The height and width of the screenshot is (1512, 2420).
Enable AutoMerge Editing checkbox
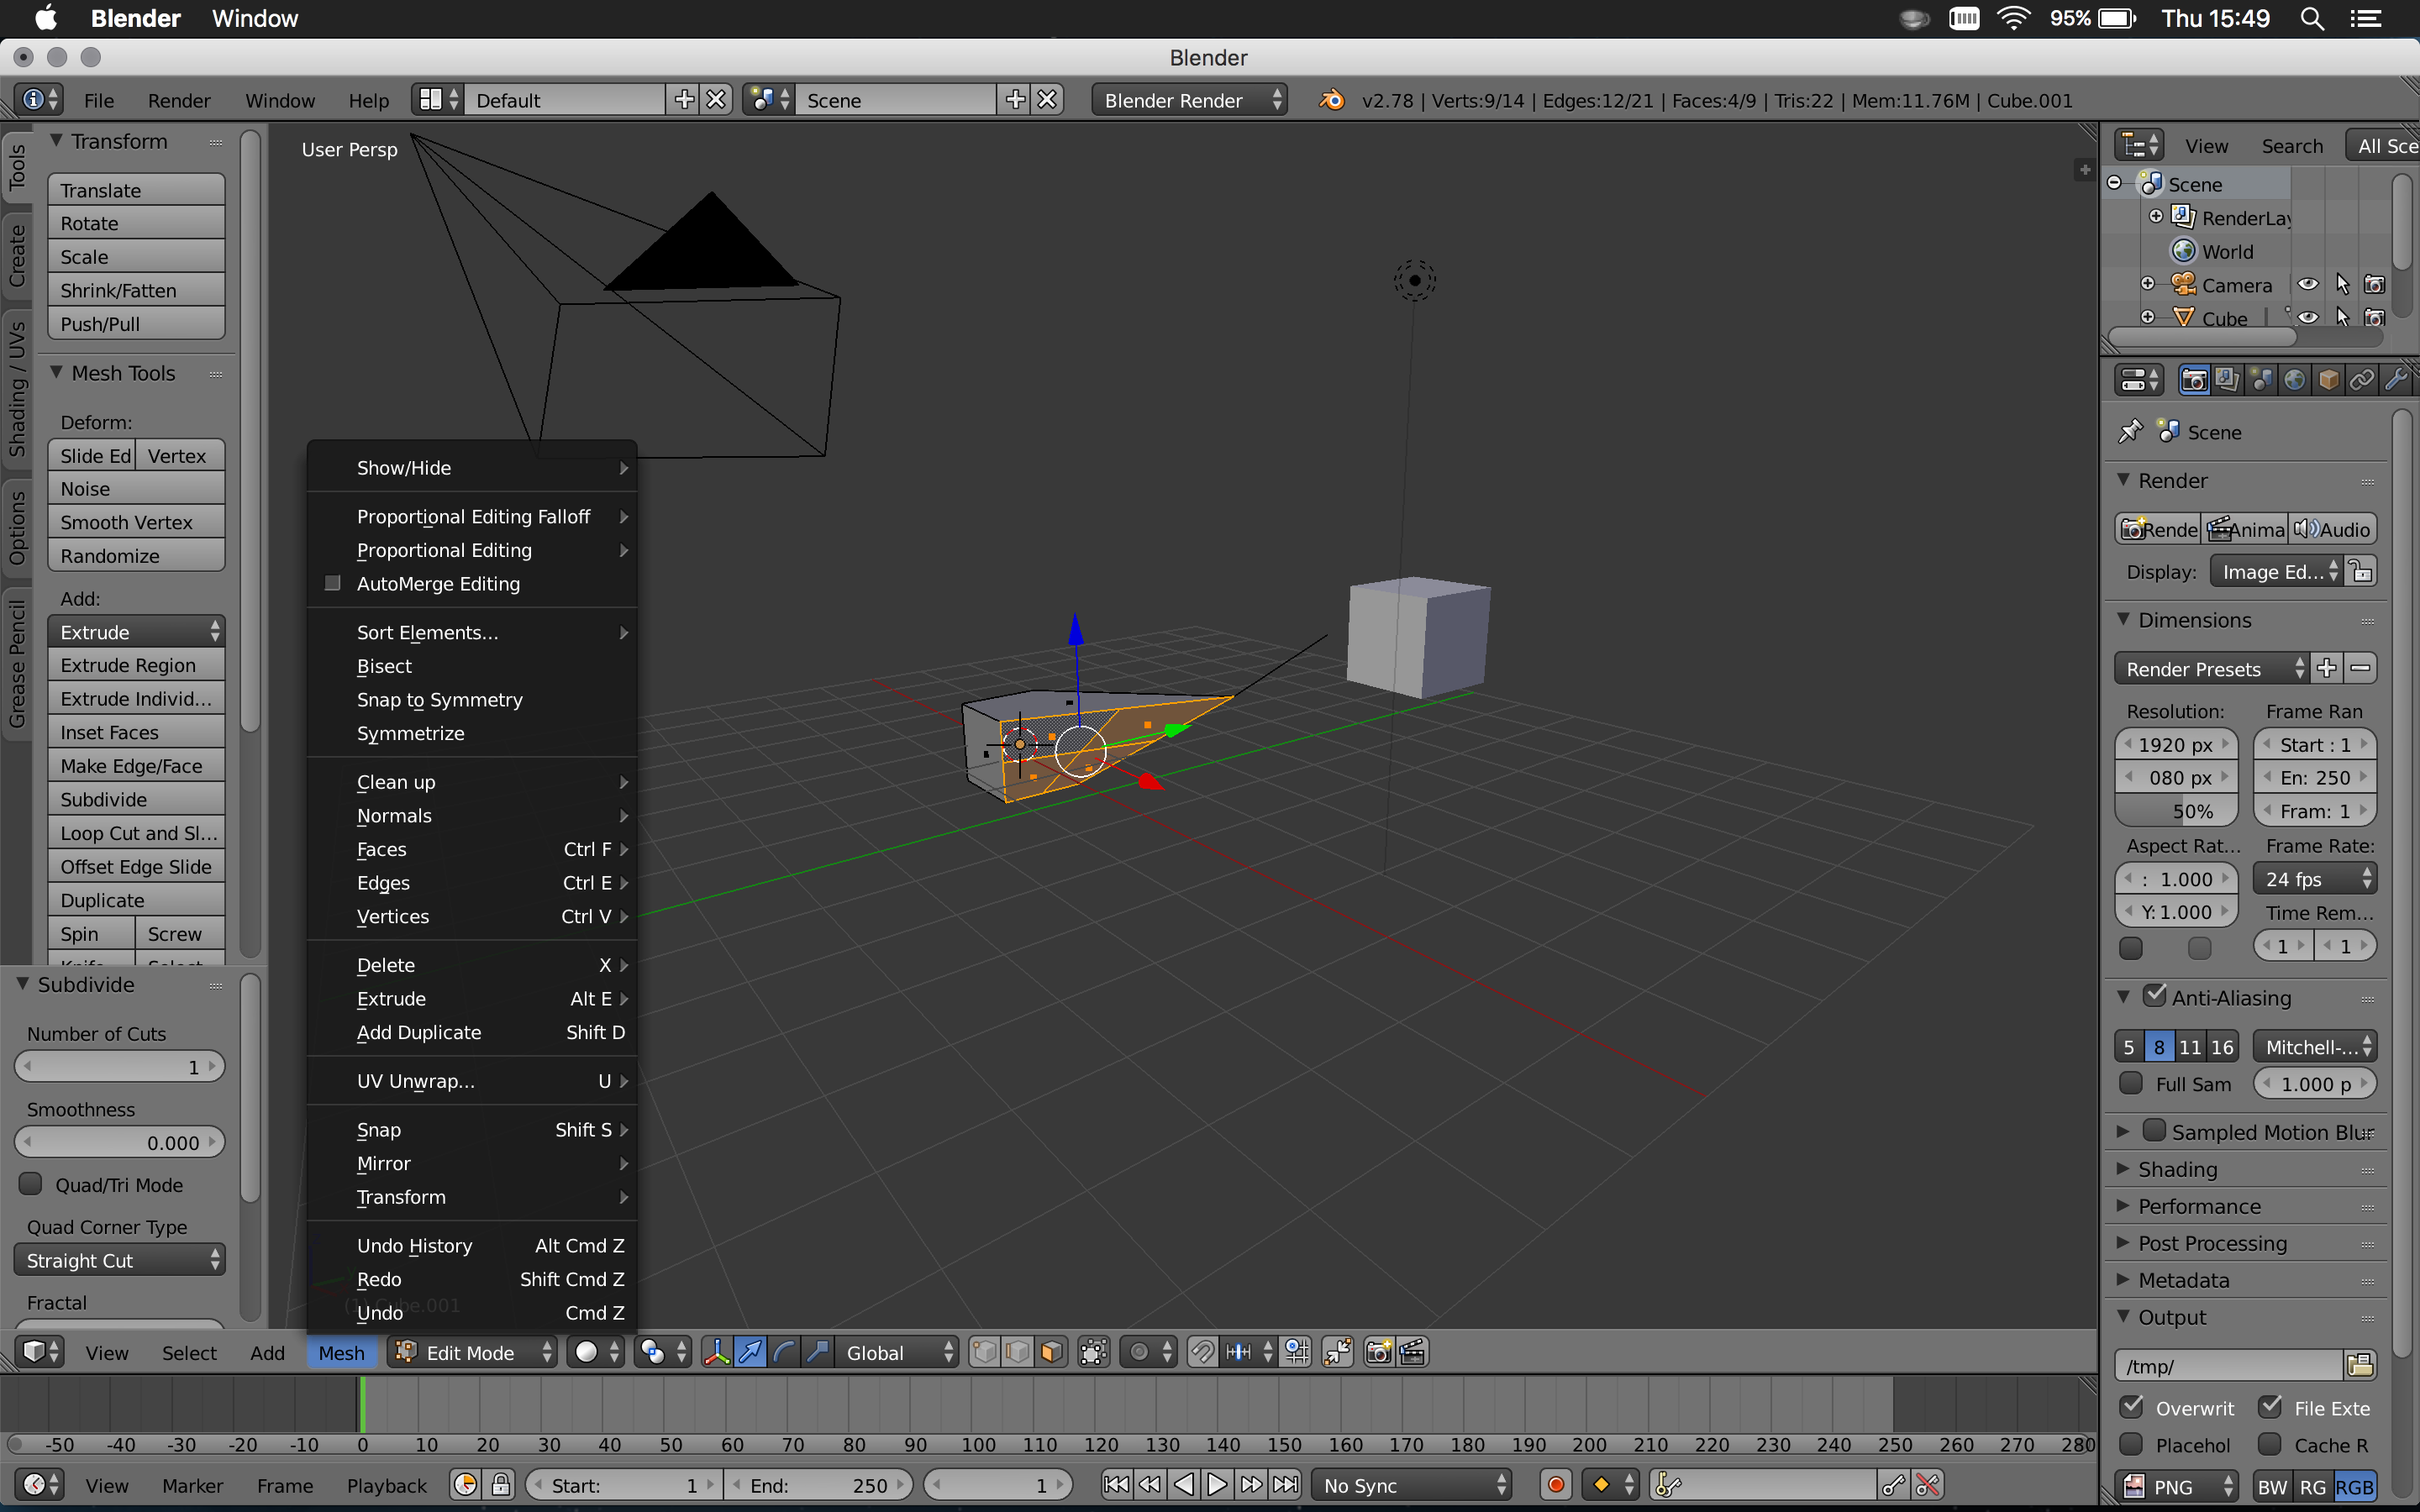(333, 583)
